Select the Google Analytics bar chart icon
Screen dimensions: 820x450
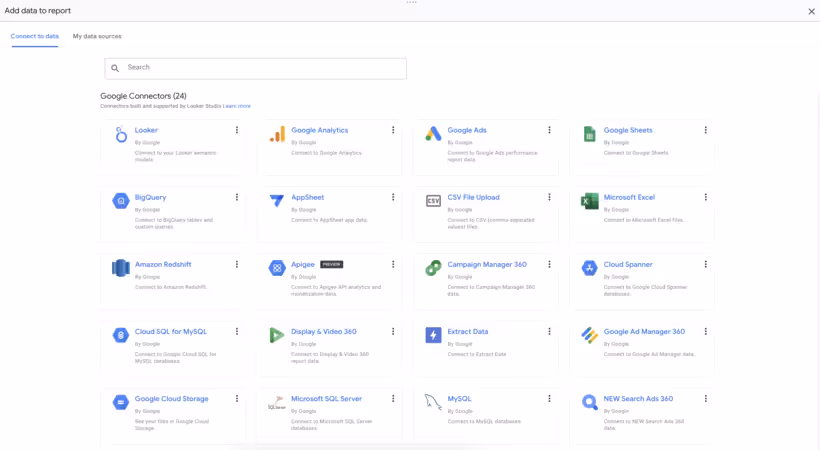(x=277, y=134)
